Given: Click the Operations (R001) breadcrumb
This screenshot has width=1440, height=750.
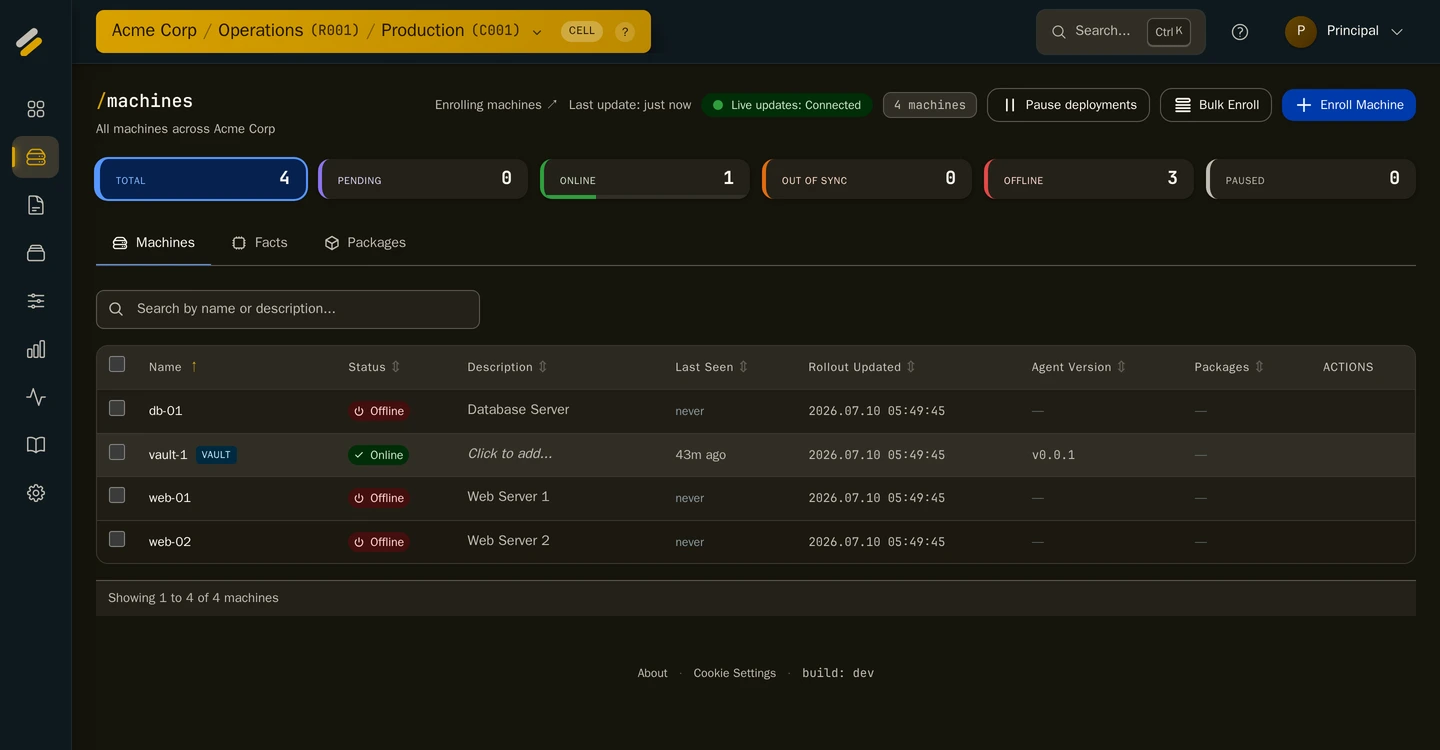Looking at the screenshot, I should click(289, 31).
